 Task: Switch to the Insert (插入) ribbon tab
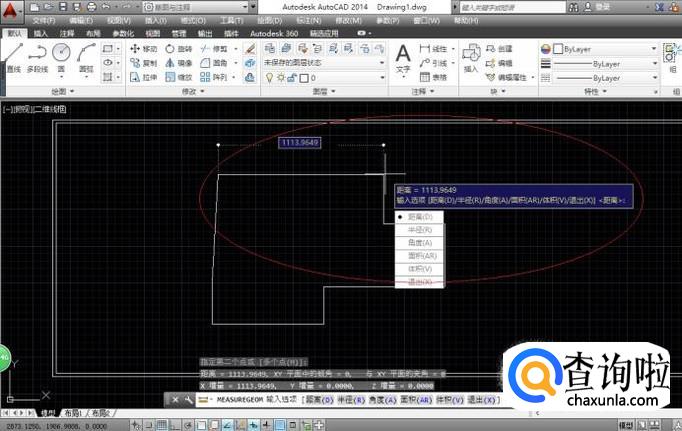[x=41, y=33]
